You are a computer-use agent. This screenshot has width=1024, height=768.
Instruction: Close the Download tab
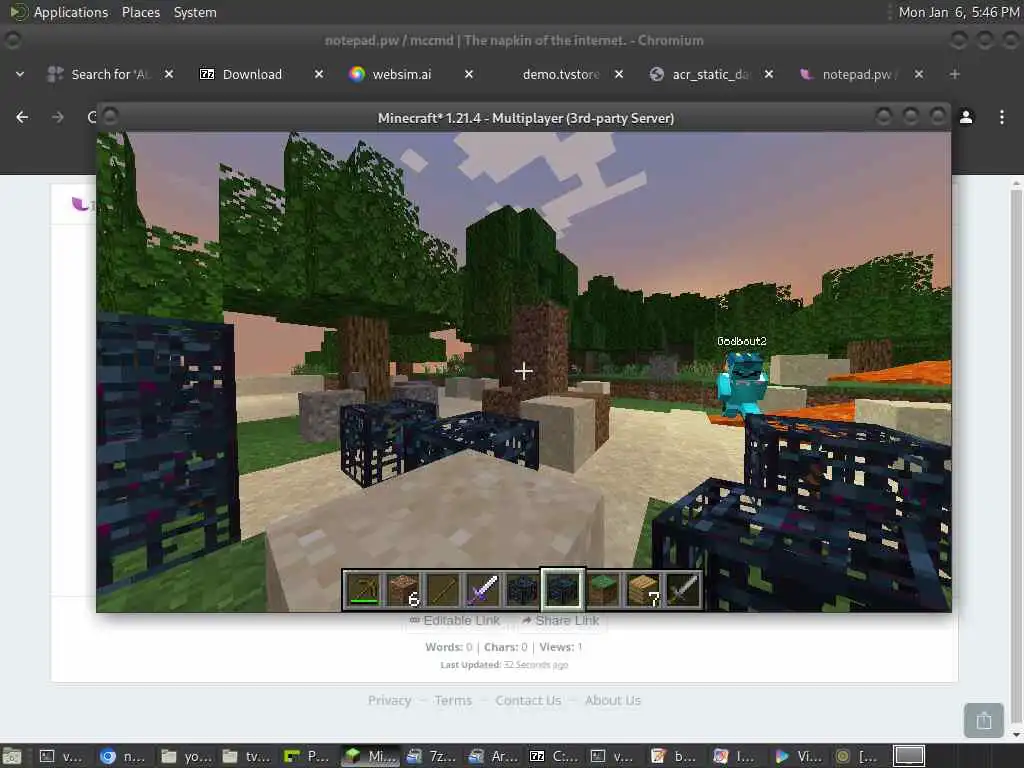point(319,74)
